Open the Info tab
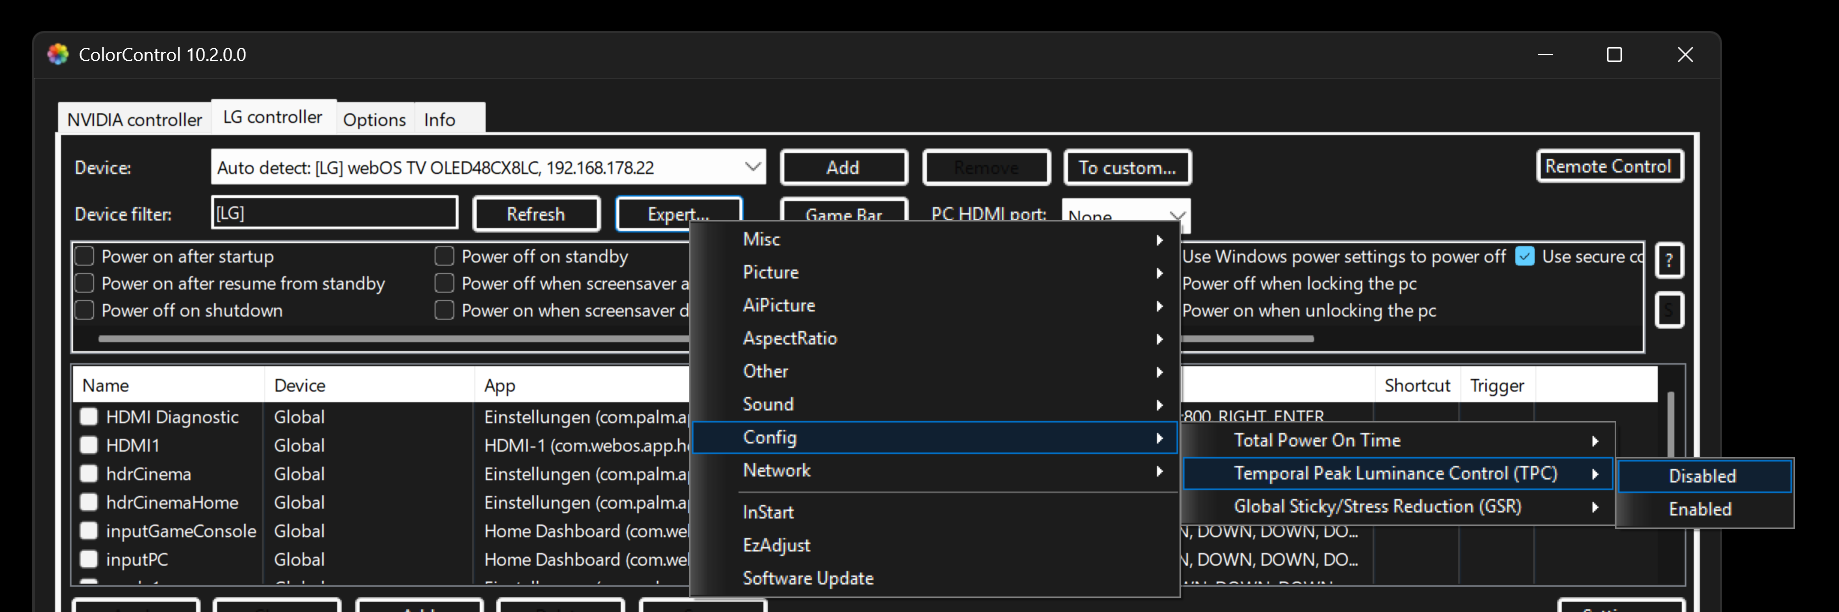1839x612 pixels. [x=440, y=119]
